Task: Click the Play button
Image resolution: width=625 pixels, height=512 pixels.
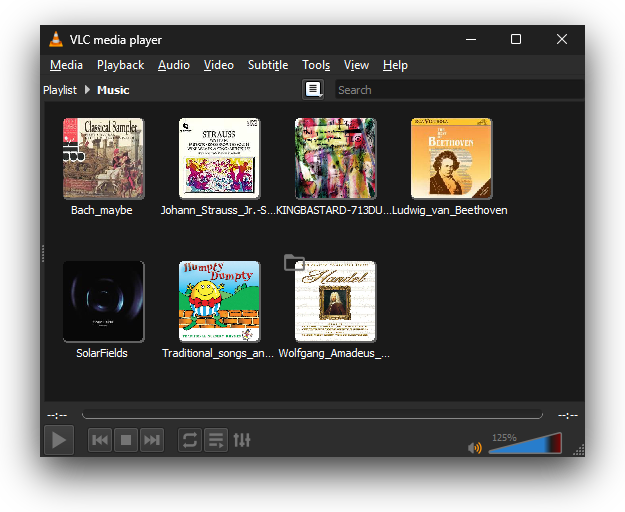Action: pyautogui.click(x=59, y=440)
